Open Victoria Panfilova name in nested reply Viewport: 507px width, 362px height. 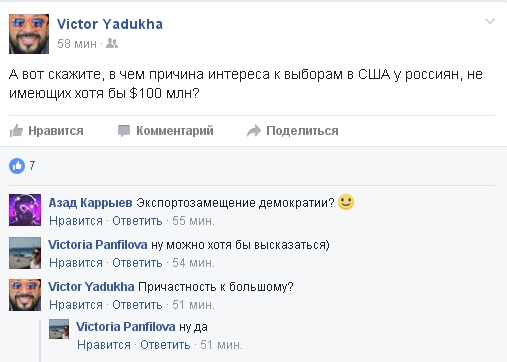[126, 327]
